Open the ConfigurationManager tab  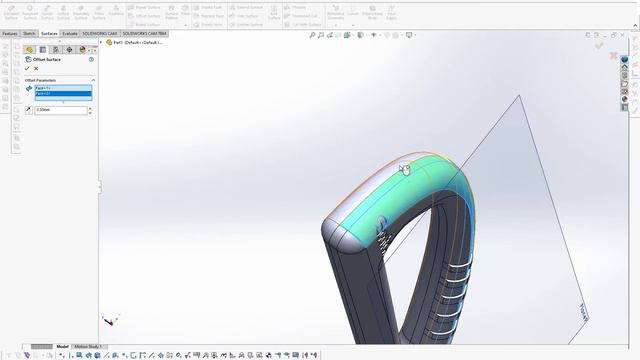[x=56, y=50]
